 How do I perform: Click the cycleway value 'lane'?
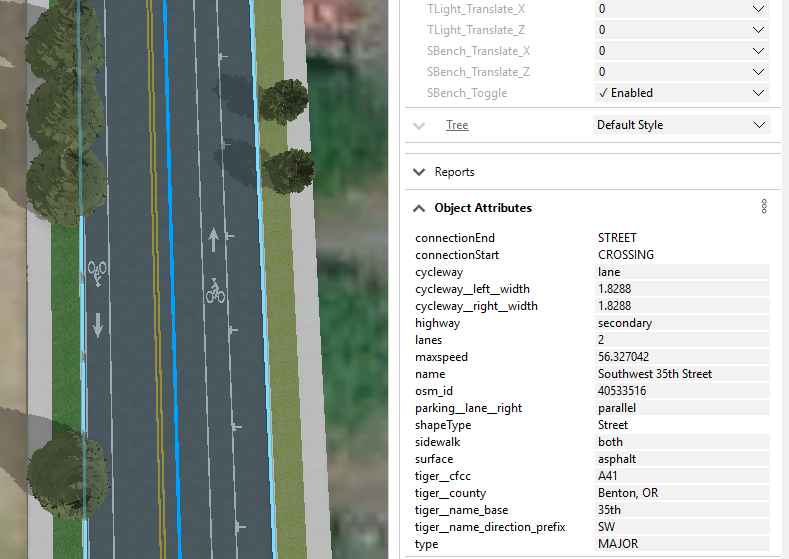tap(682, 272)
